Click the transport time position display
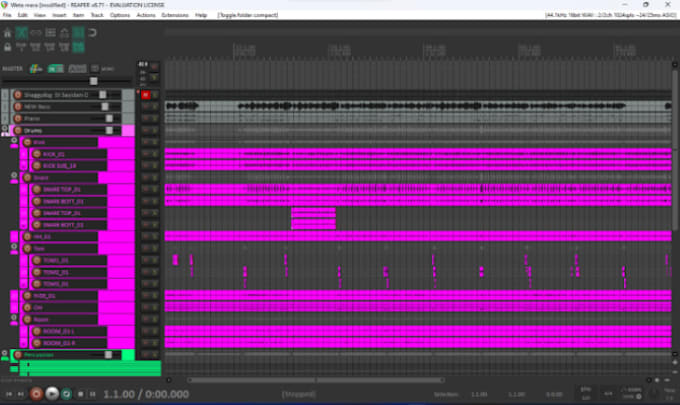 (146, 394)
